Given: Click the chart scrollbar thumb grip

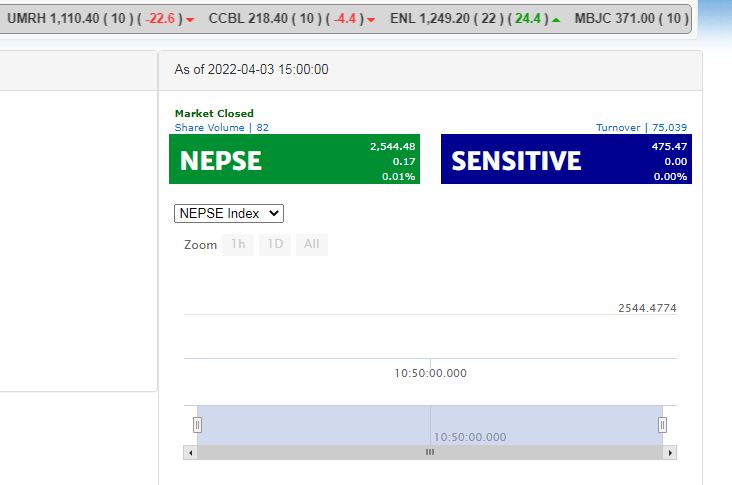Looking at the screenshot, I should 430,453.
